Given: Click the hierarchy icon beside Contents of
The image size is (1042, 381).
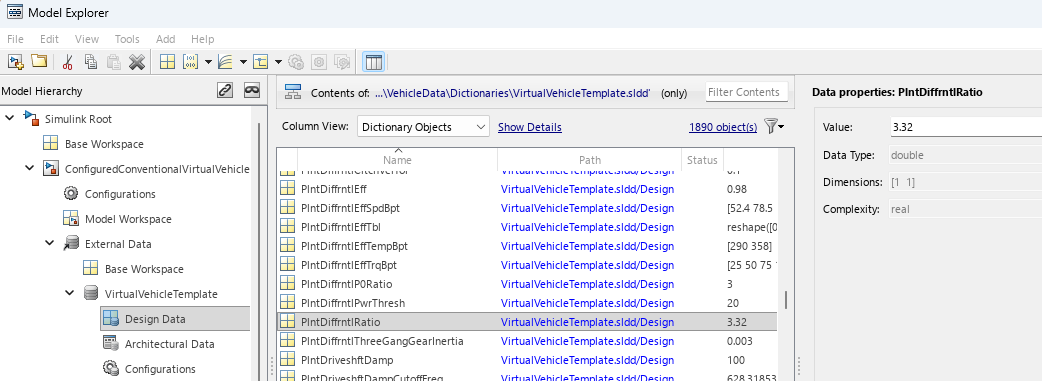Looking at the screenshot, I should (293, 92).
